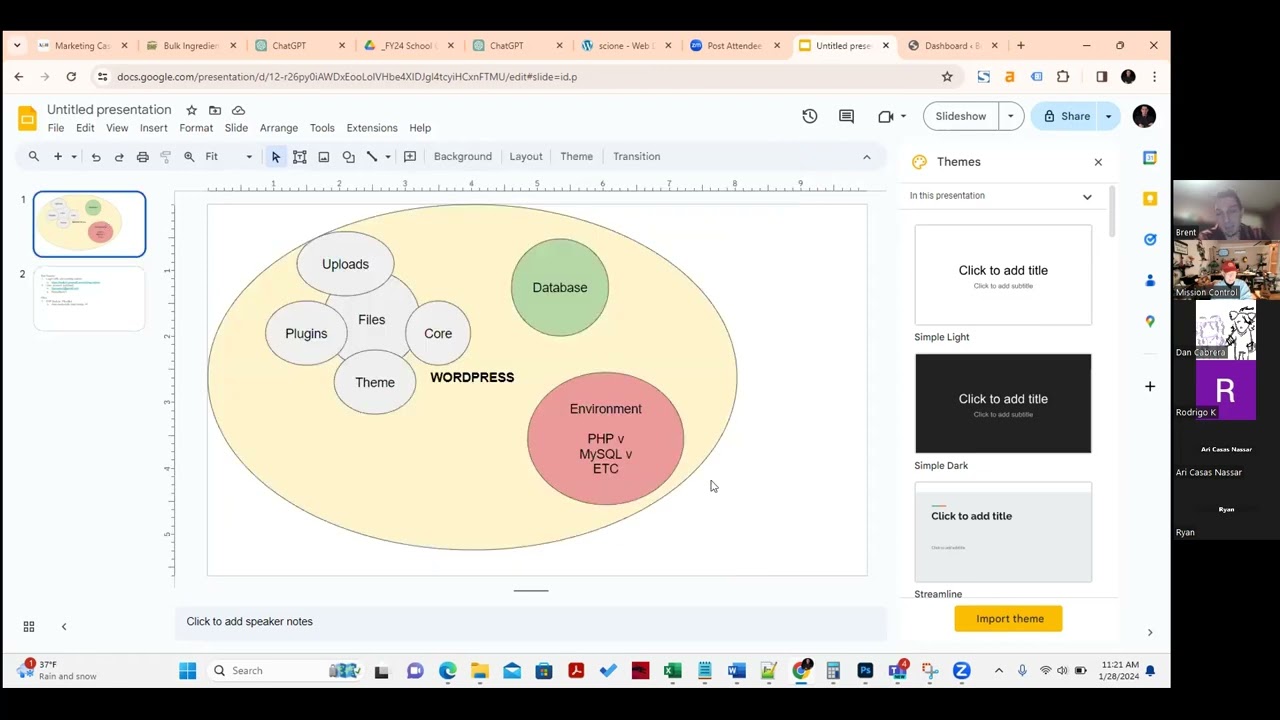Open the View menu

tap(117, 128)
